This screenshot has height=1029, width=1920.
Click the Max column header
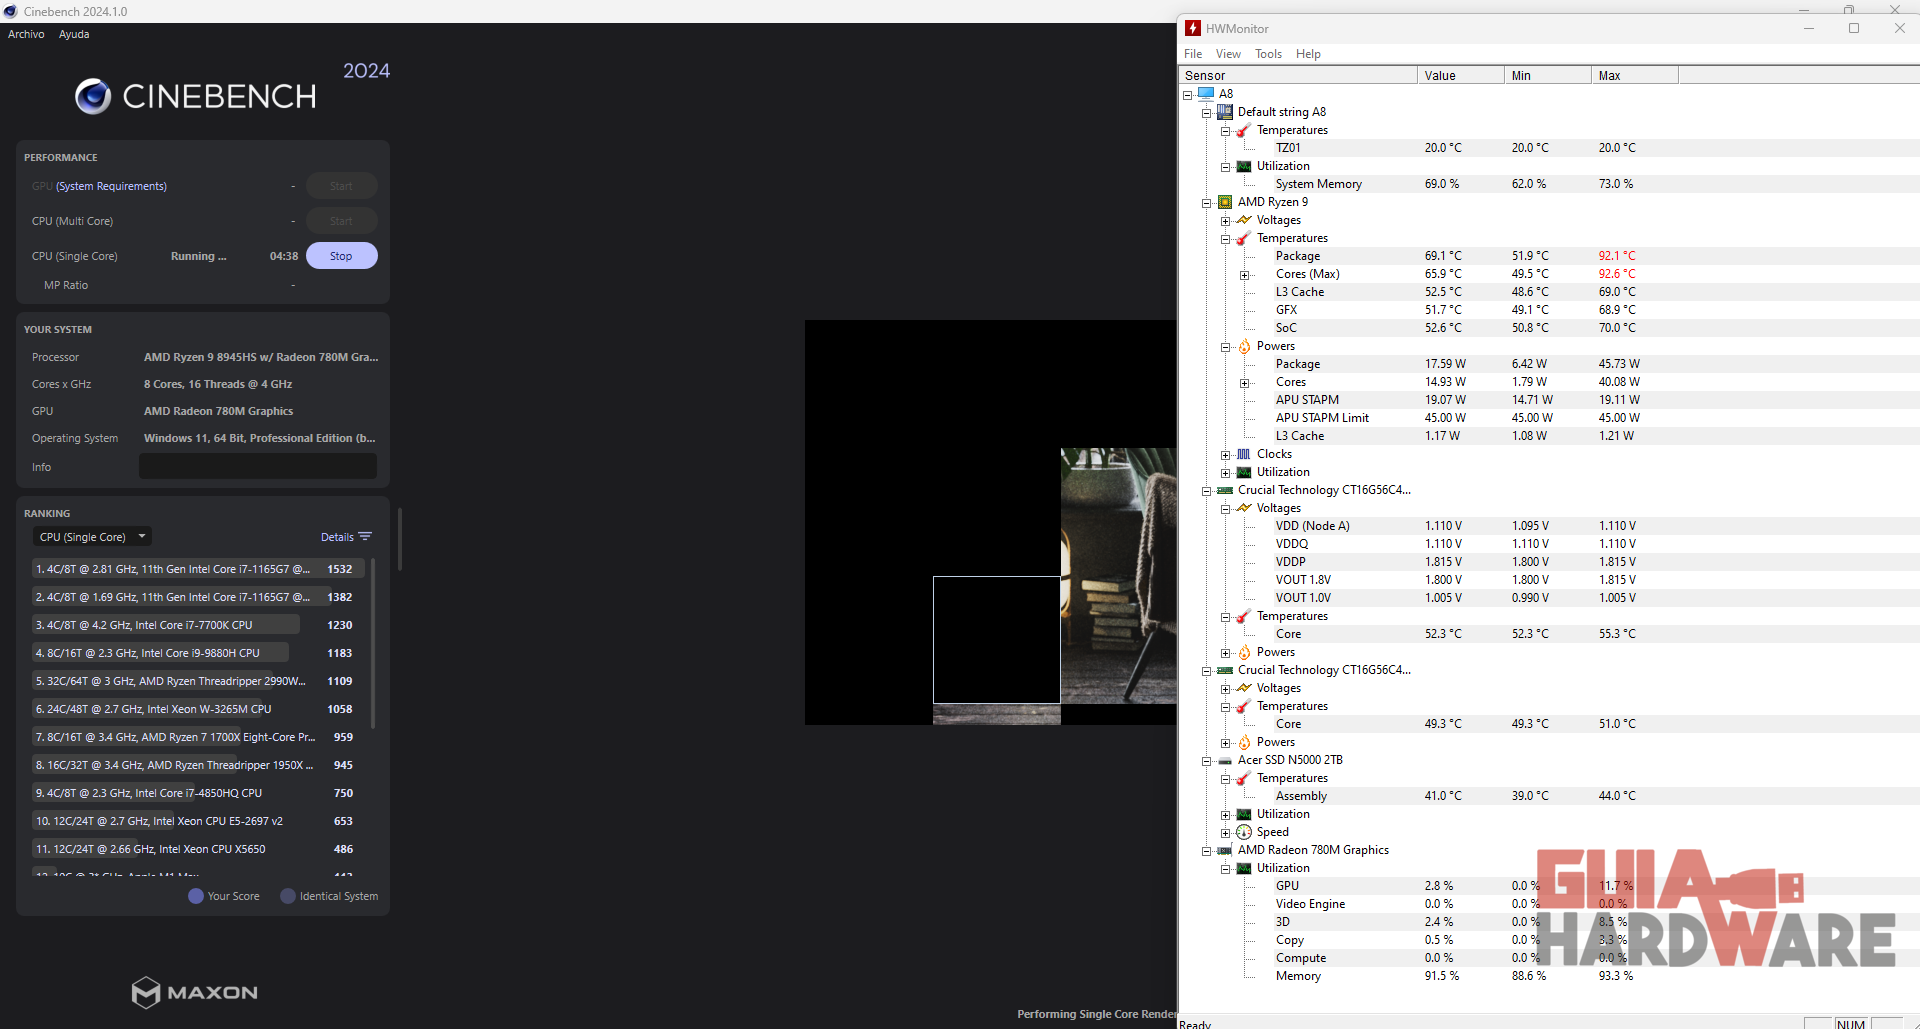pos(1634,76)
